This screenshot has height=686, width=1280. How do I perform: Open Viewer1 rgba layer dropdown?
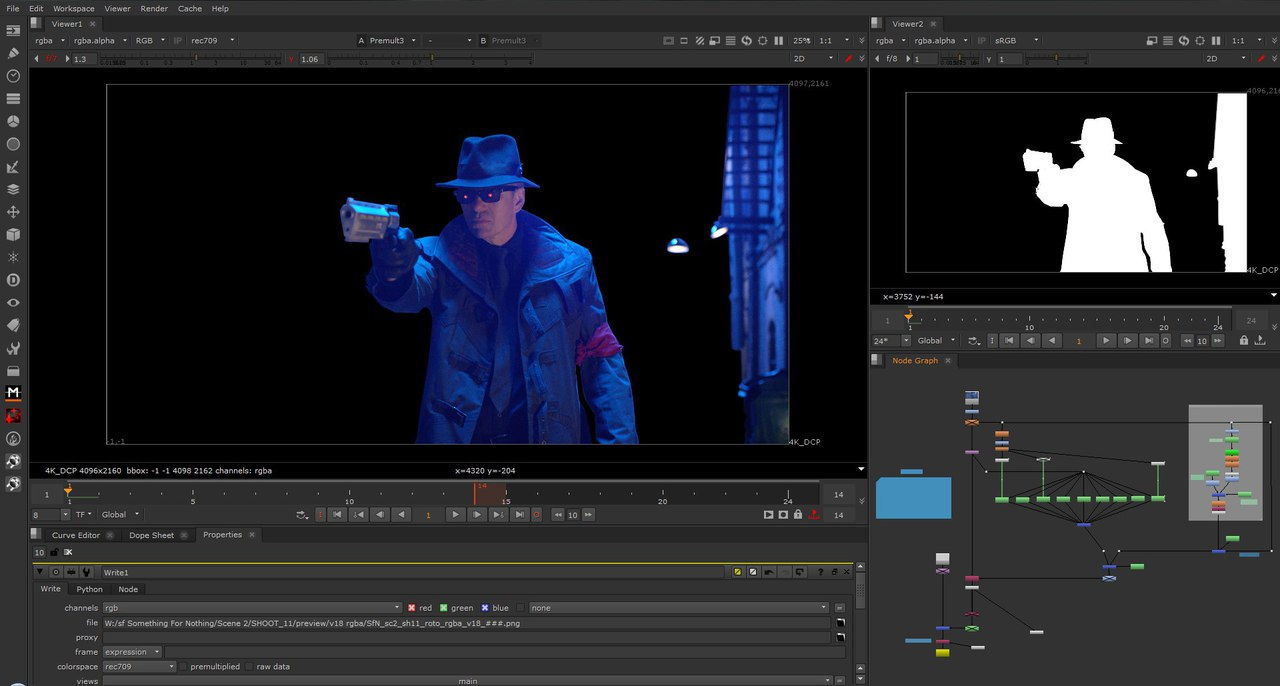(49, 41)
